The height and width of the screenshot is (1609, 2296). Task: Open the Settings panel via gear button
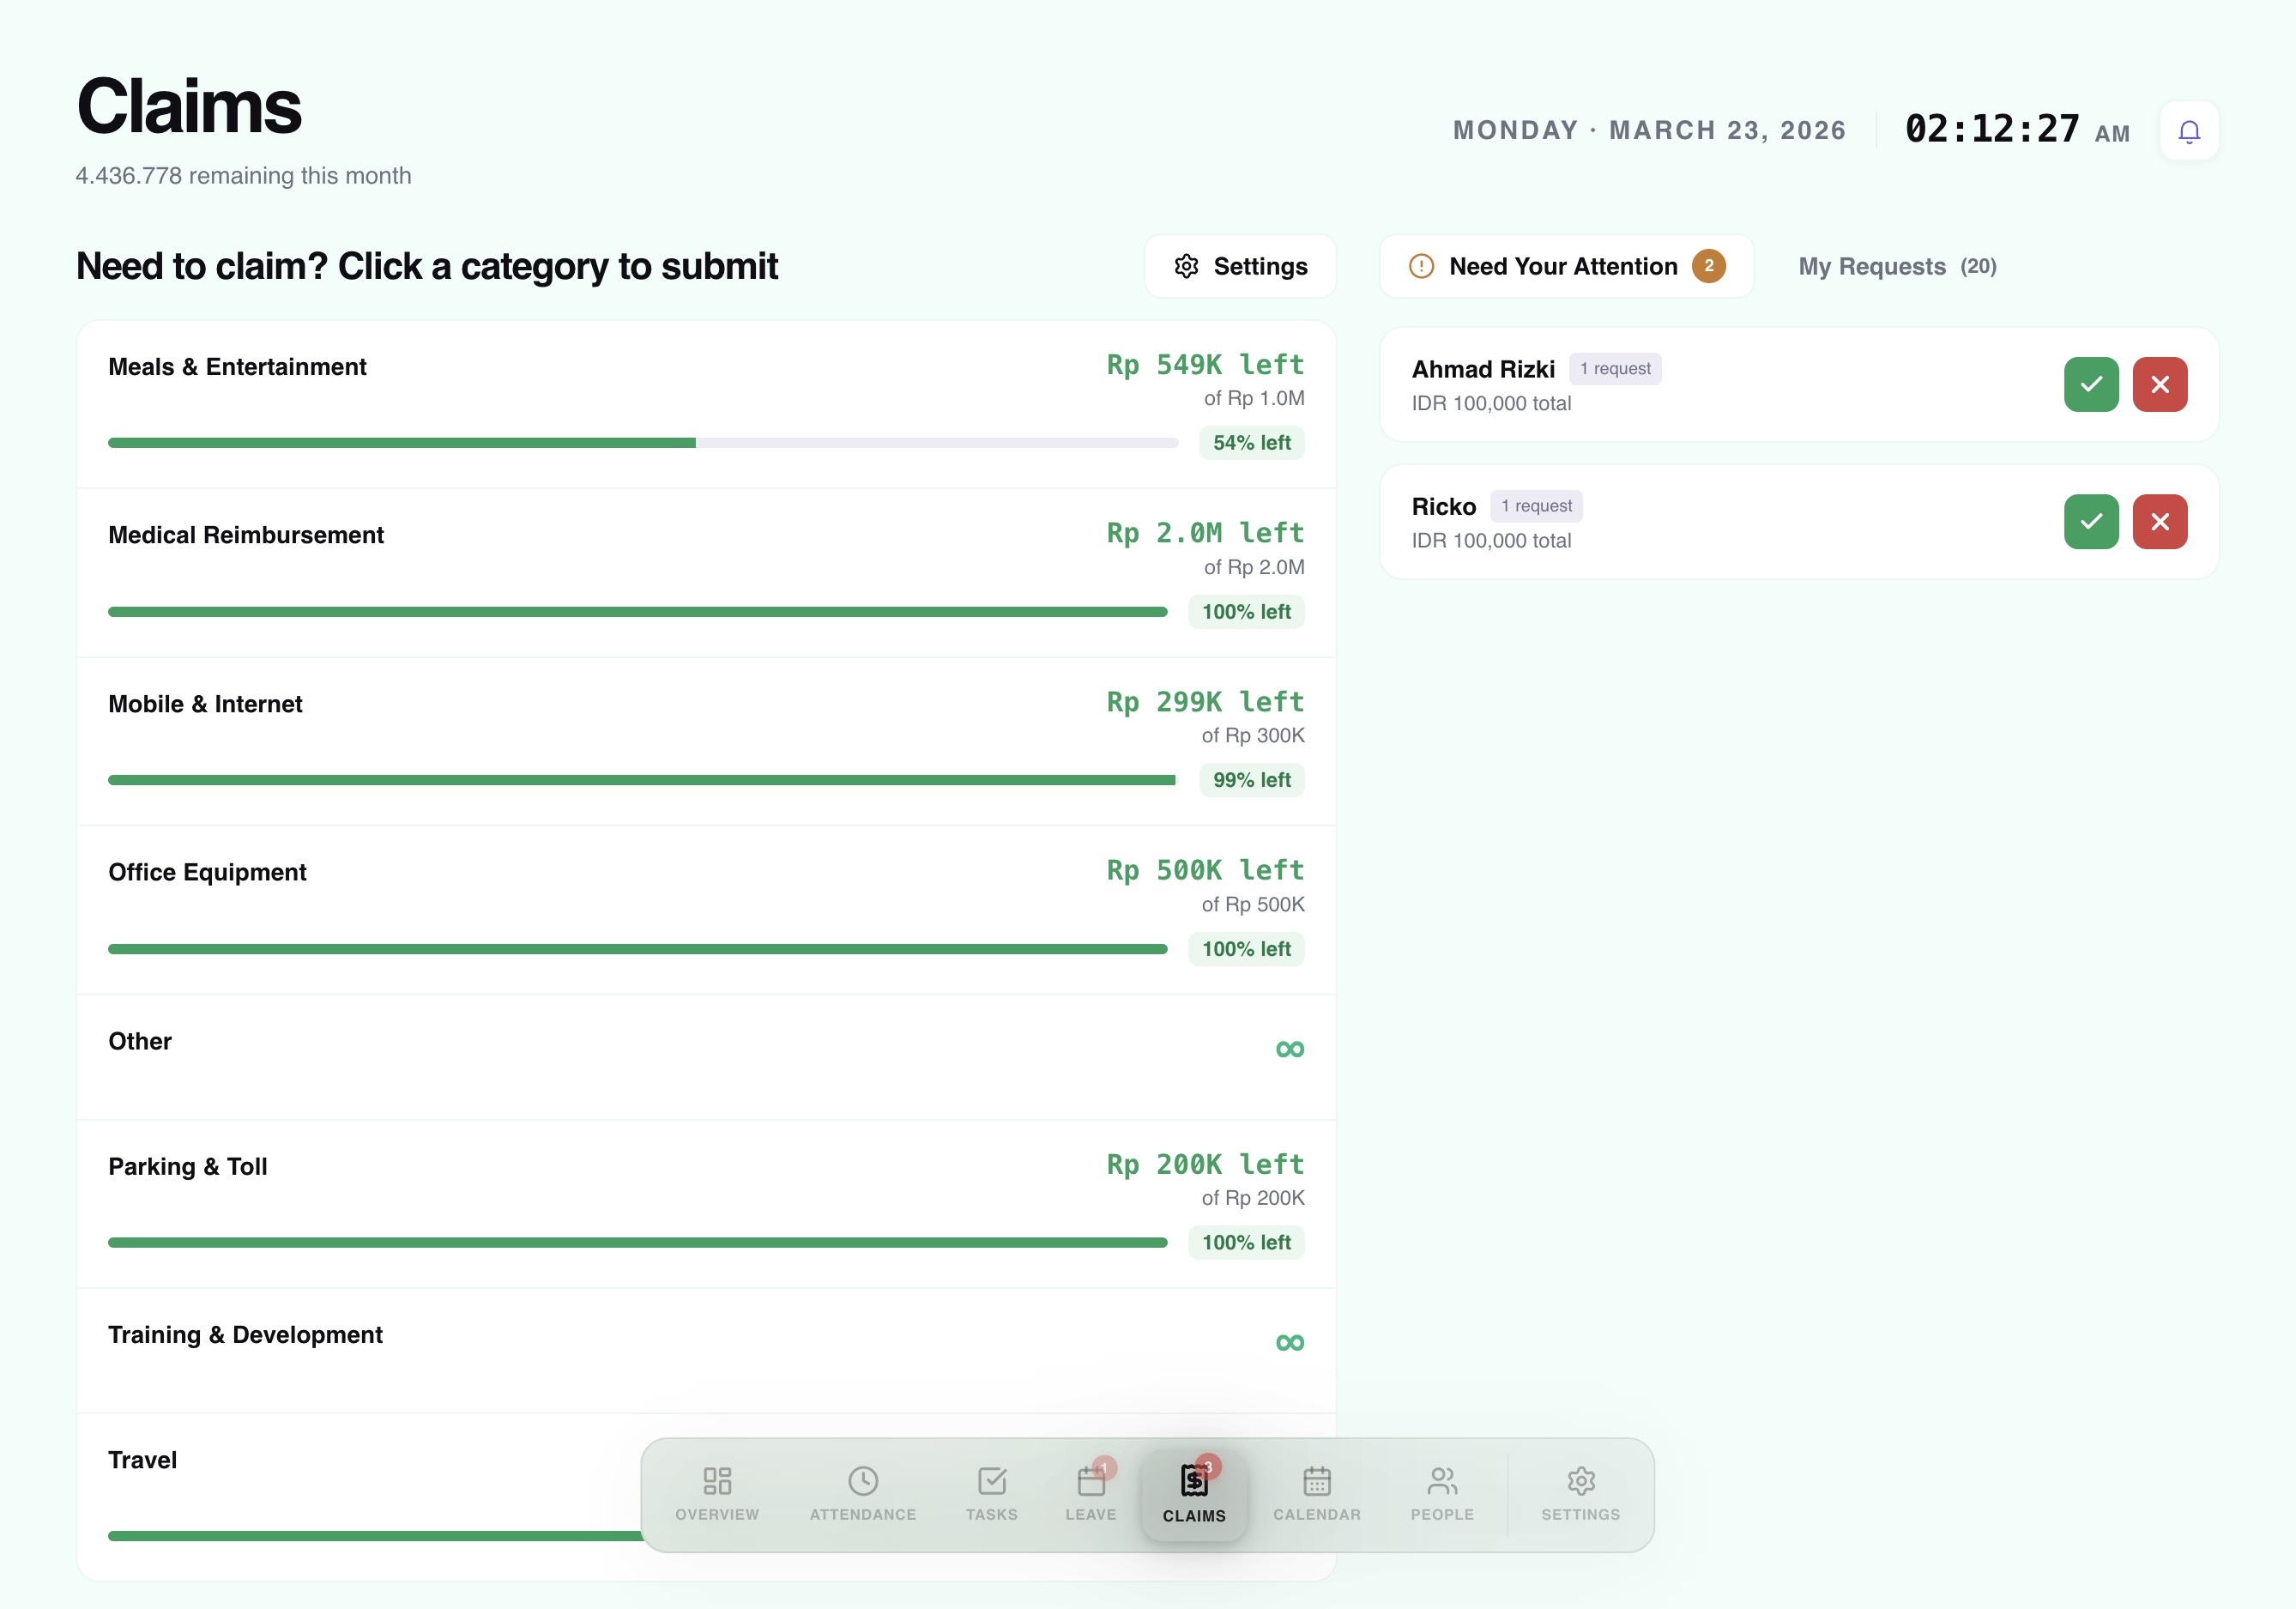[x=1241, y=266]
